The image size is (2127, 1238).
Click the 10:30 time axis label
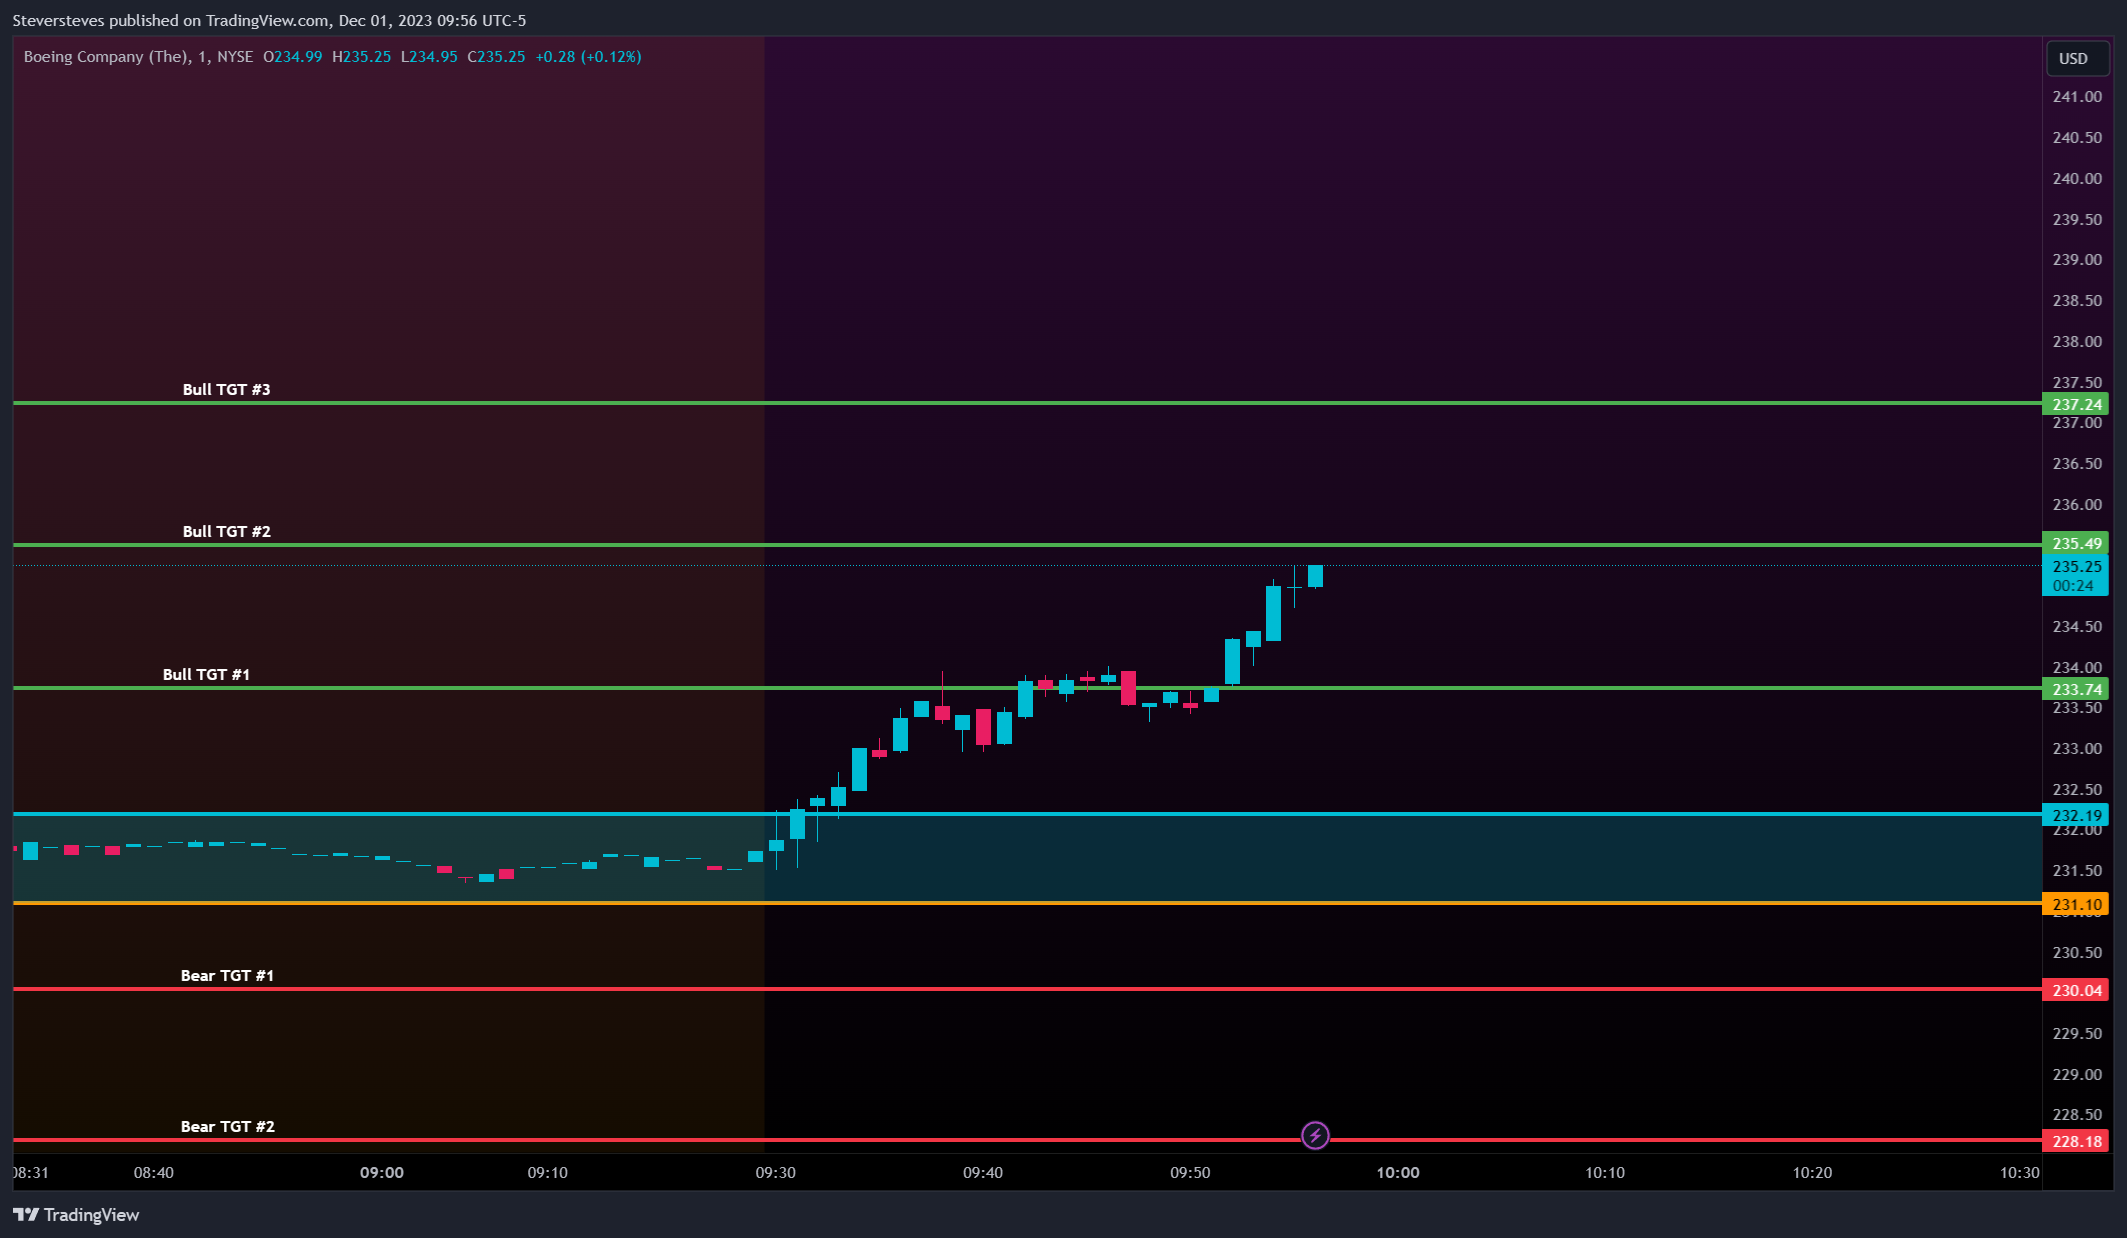pos(2019,1172)
